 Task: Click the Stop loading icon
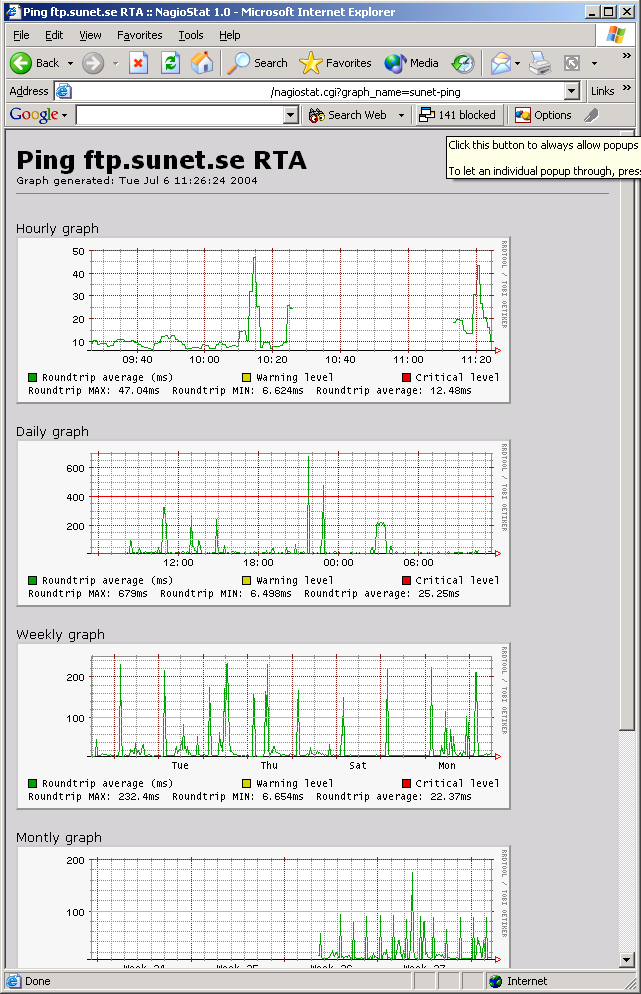pyautogui.click(x=139, y=63)
